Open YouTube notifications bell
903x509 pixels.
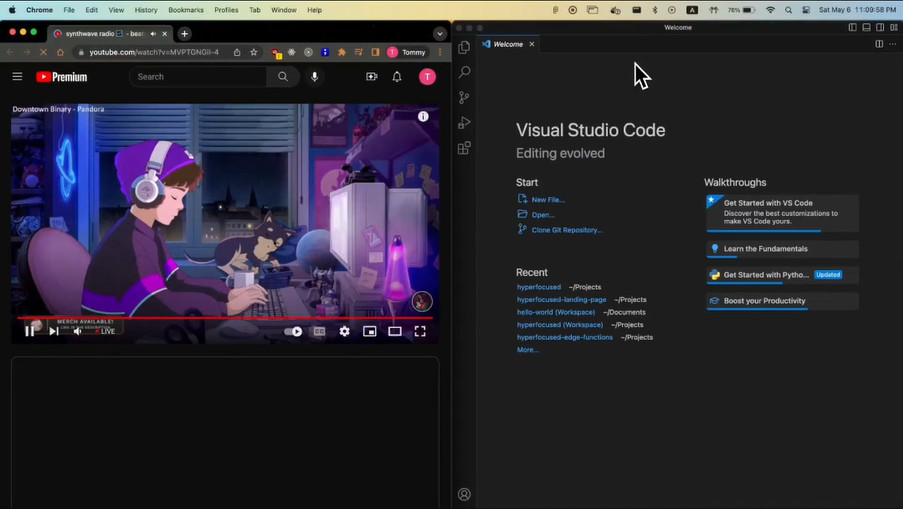397,77
